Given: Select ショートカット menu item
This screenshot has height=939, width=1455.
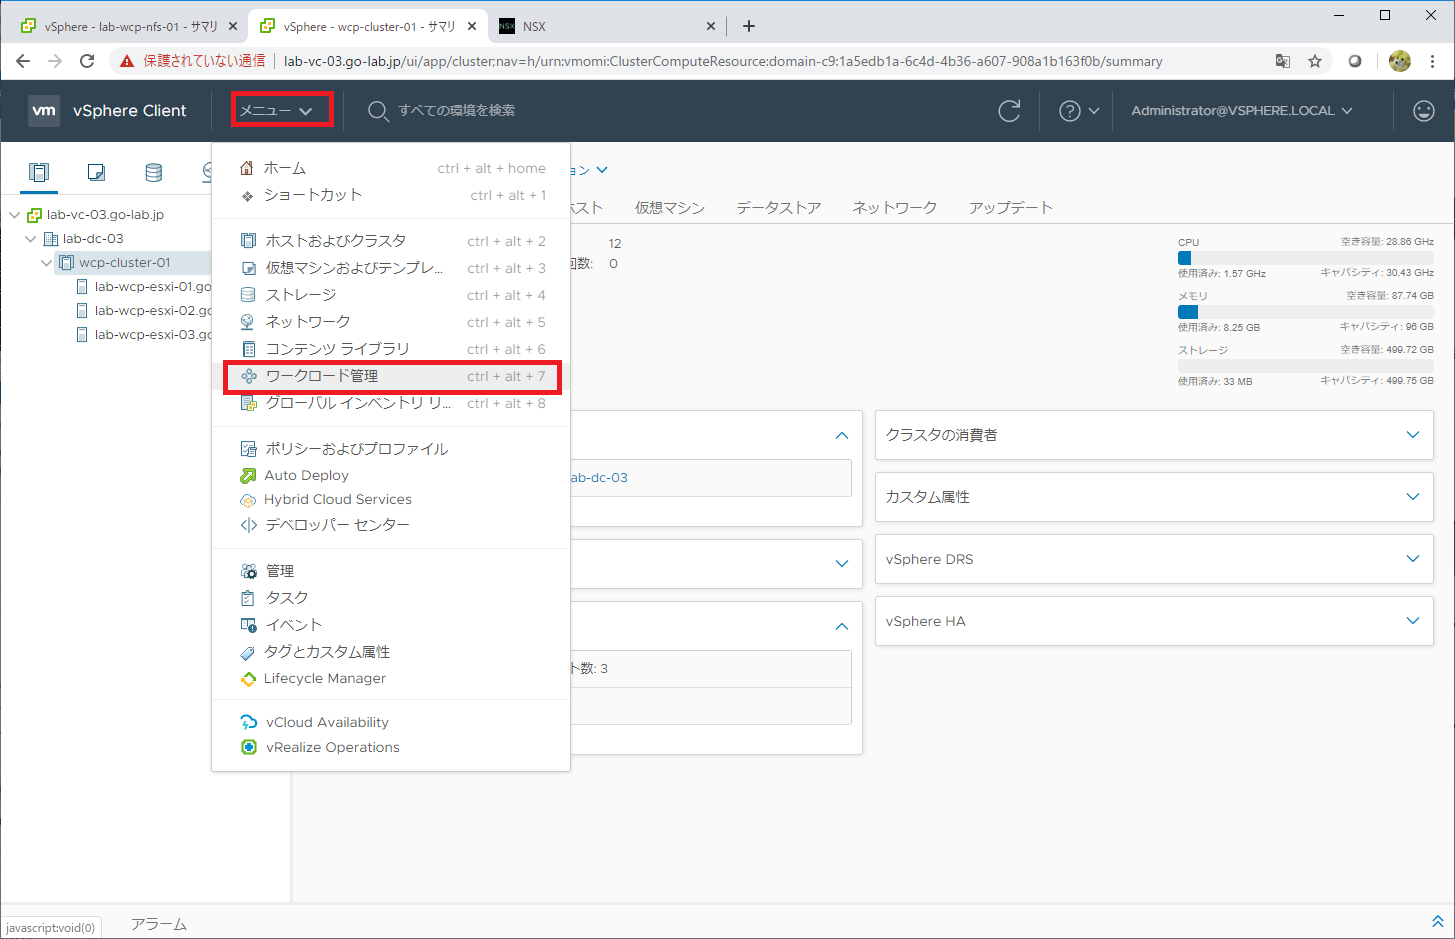Looking at the screenshot, I should tap(391, 195).
